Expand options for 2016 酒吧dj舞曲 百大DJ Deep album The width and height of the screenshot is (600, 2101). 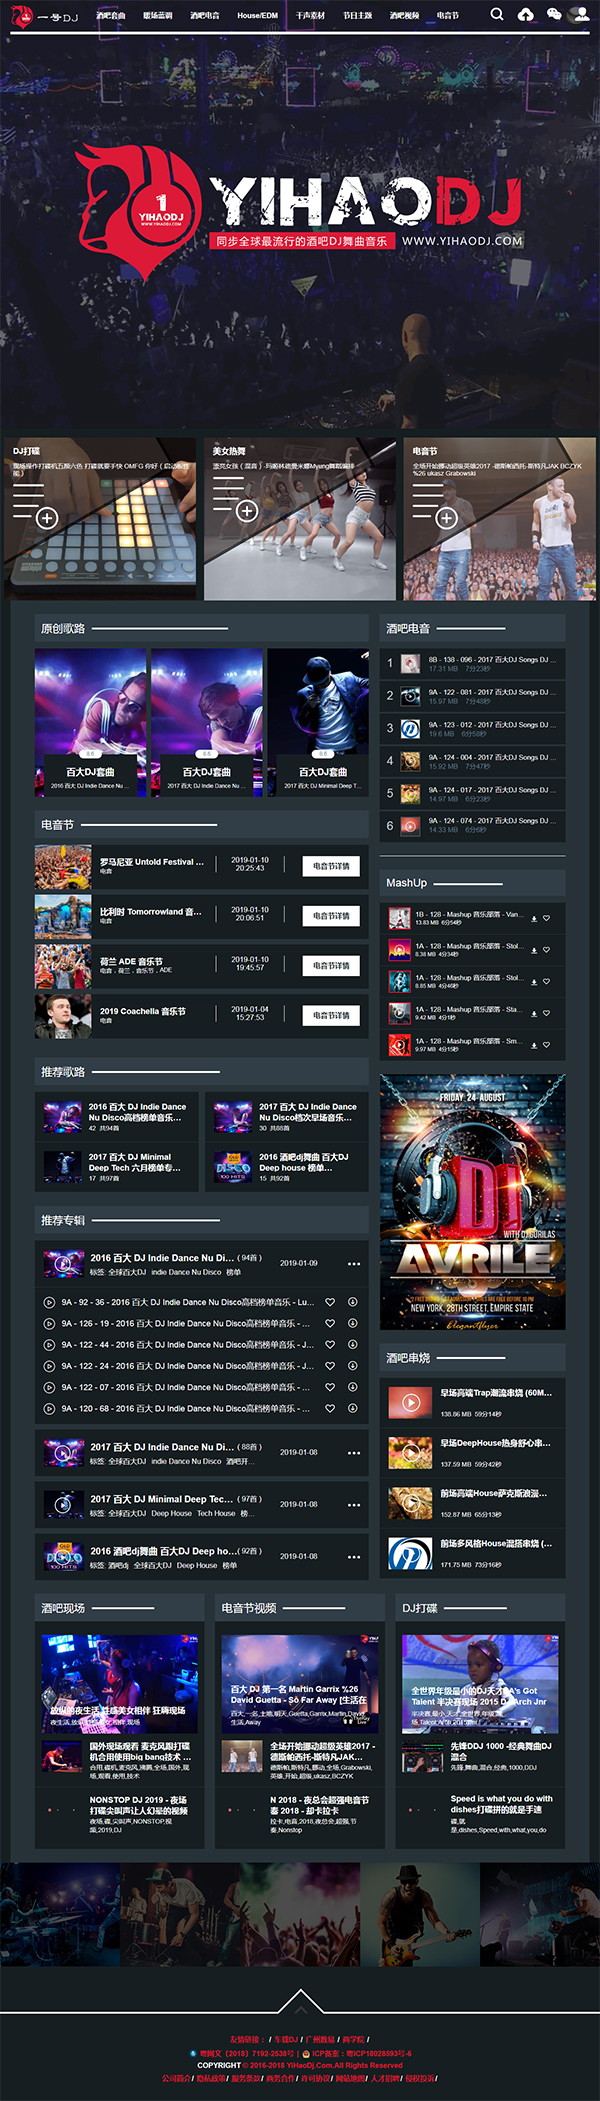tap(354, 1557)
